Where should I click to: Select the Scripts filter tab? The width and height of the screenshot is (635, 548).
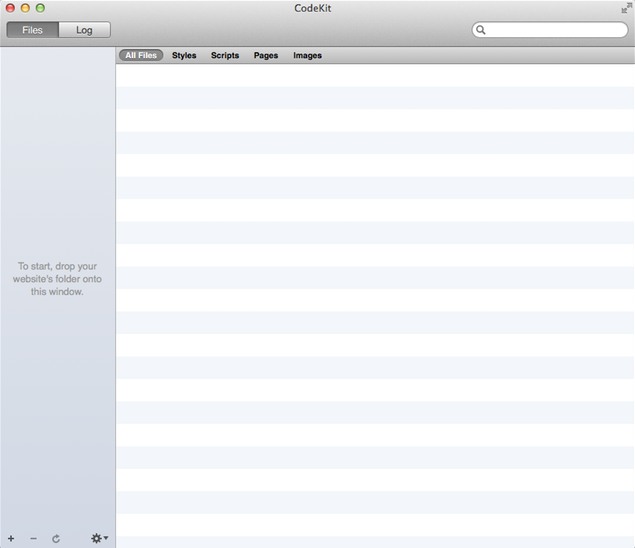coord(225,55)
